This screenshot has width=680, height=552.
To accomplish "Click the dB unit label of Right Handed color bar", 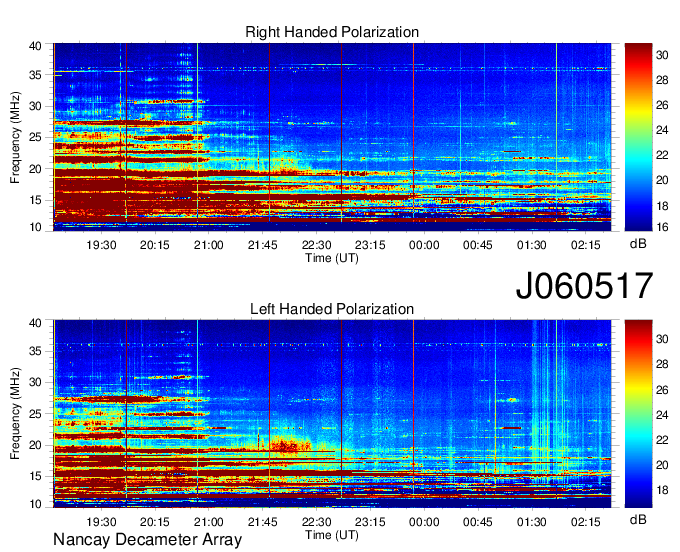I will [x=638, y=244].
